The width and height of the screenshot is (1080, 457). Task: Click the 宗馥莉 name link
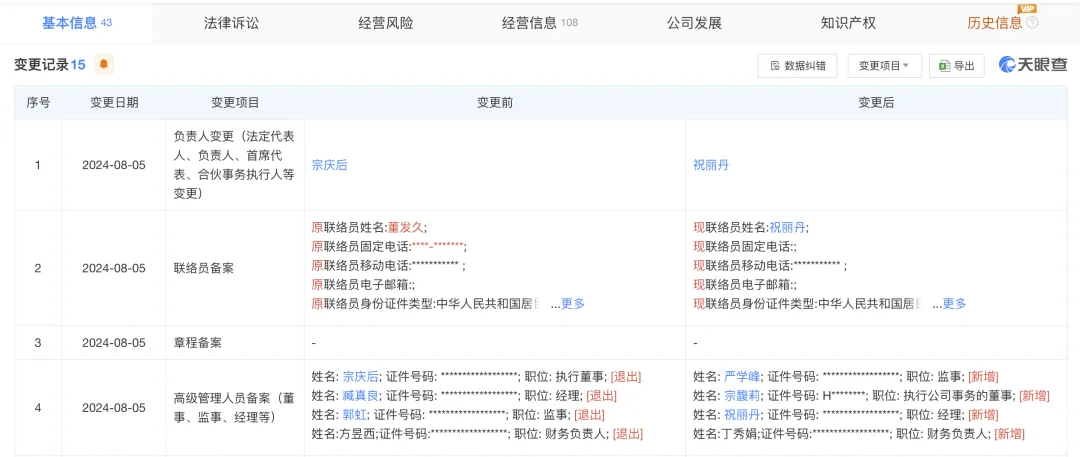(x=743, y=396)
